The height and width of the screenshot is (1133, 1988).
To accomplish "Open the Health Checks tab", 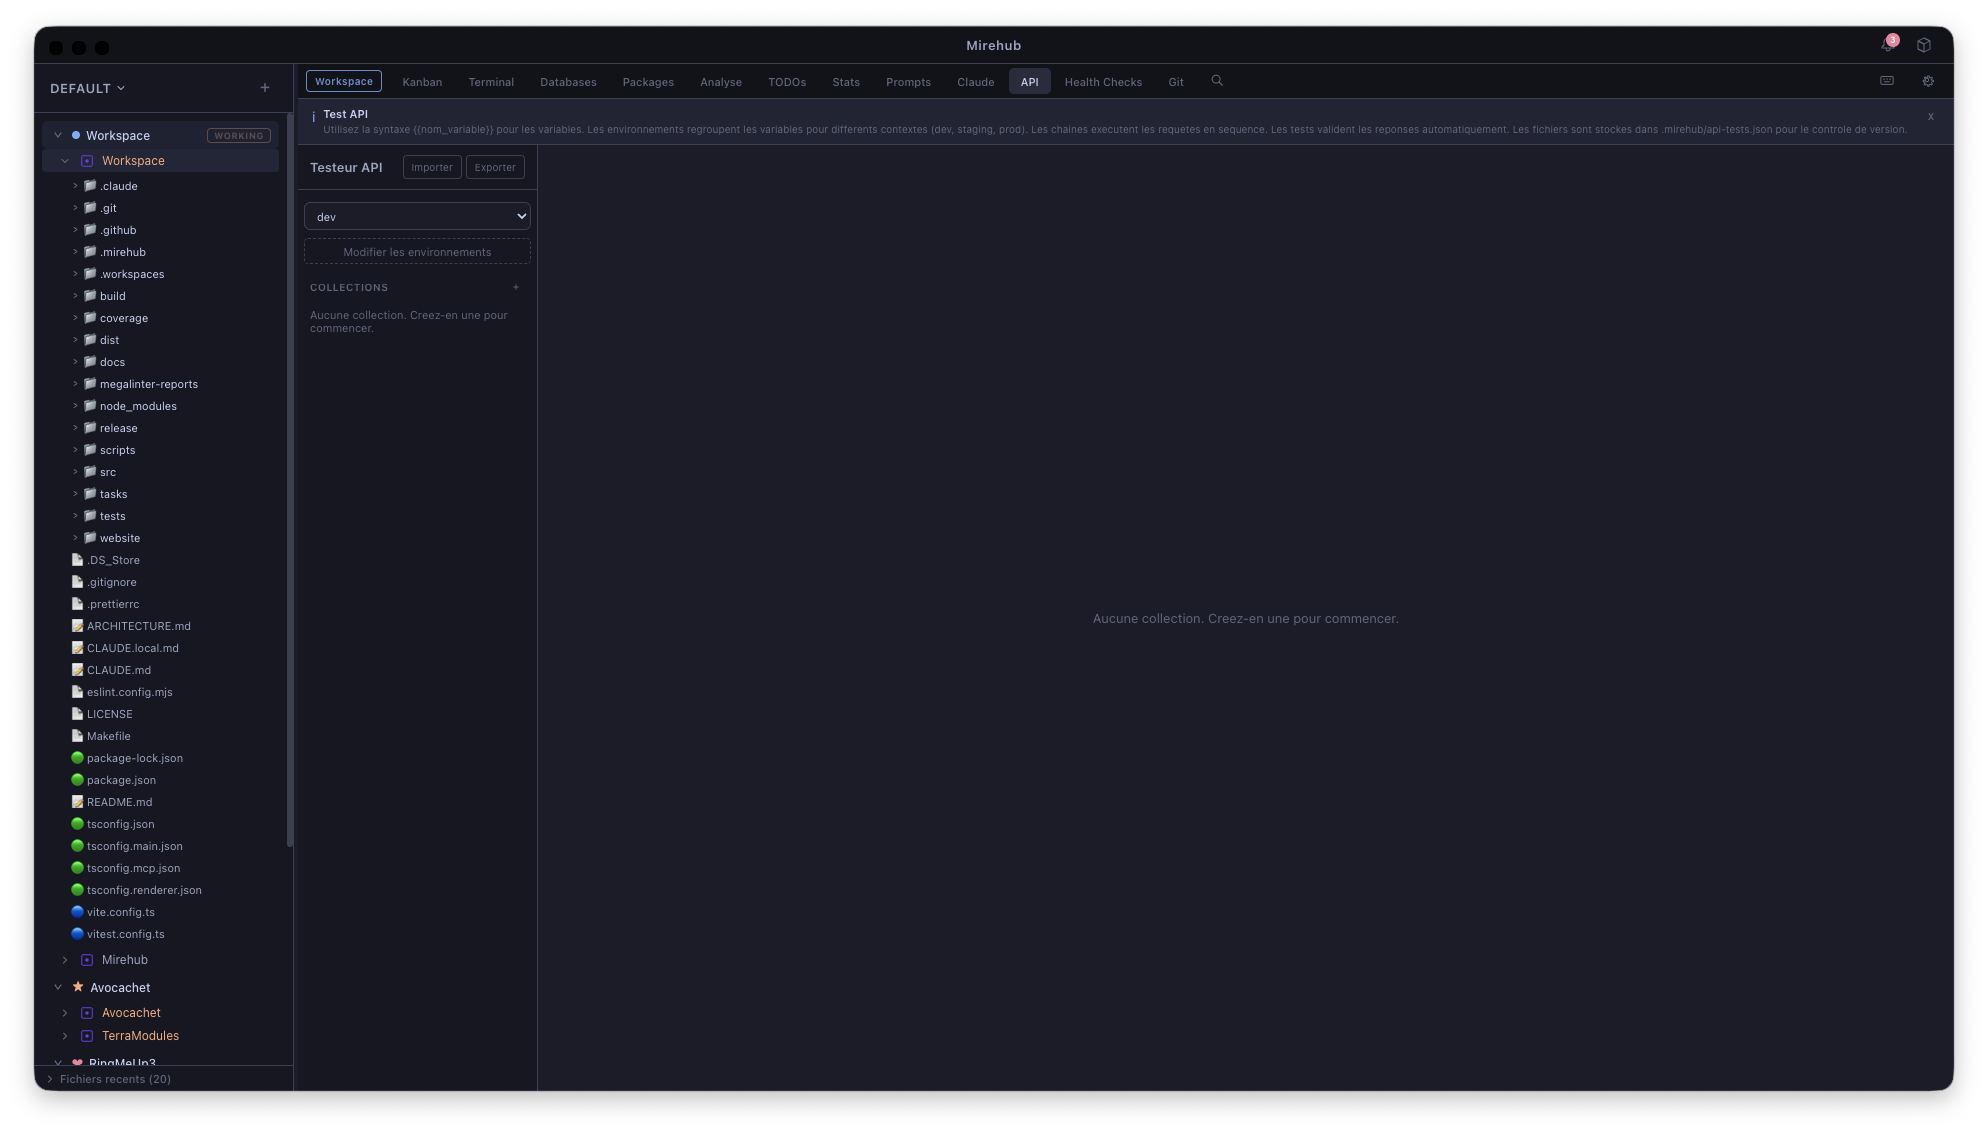I will [1103, 81].
